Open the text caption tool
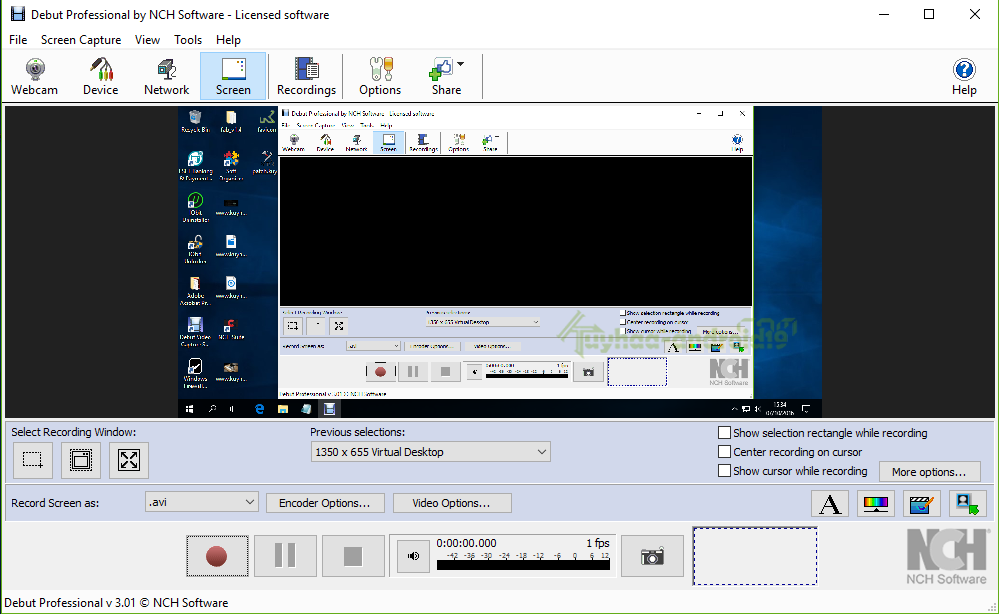 click(x=830, y=504)
